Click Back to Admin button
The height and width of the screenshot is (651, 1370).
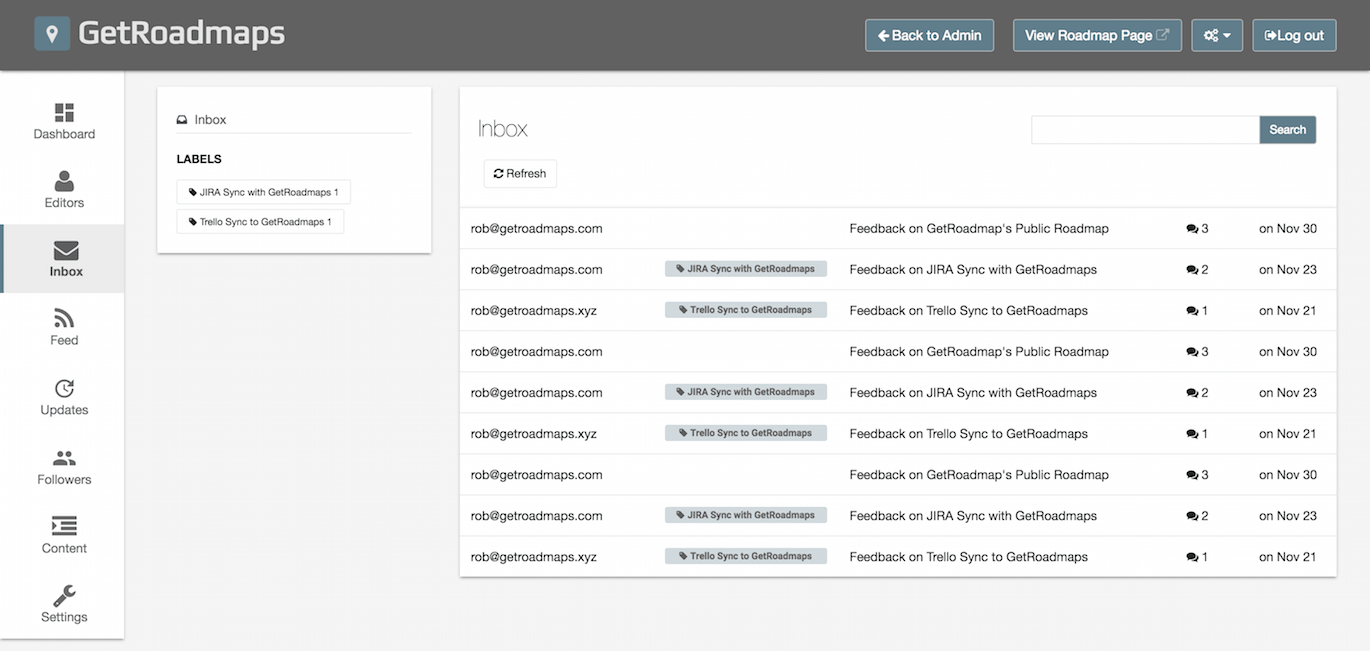tap(930, 35)
